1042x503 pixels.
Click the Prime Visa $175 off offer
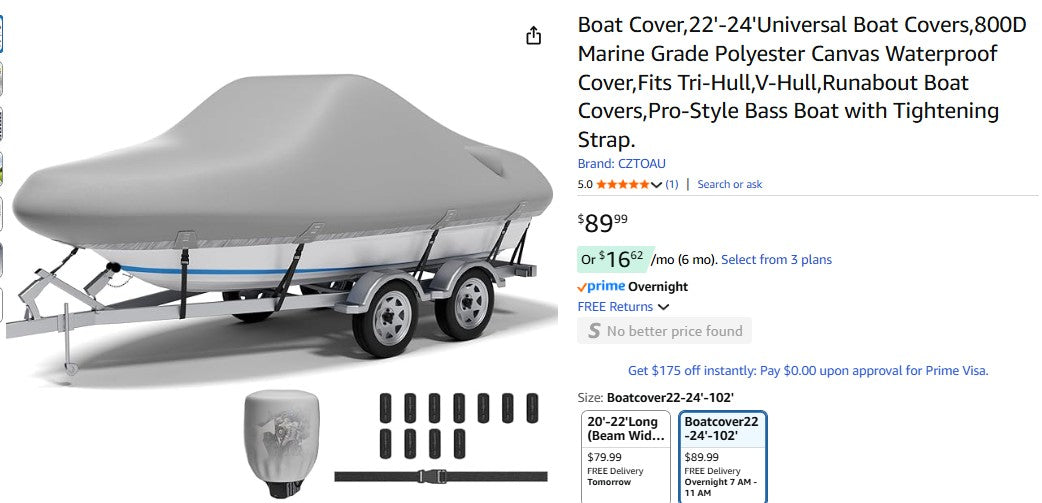(x=807, y=371)
